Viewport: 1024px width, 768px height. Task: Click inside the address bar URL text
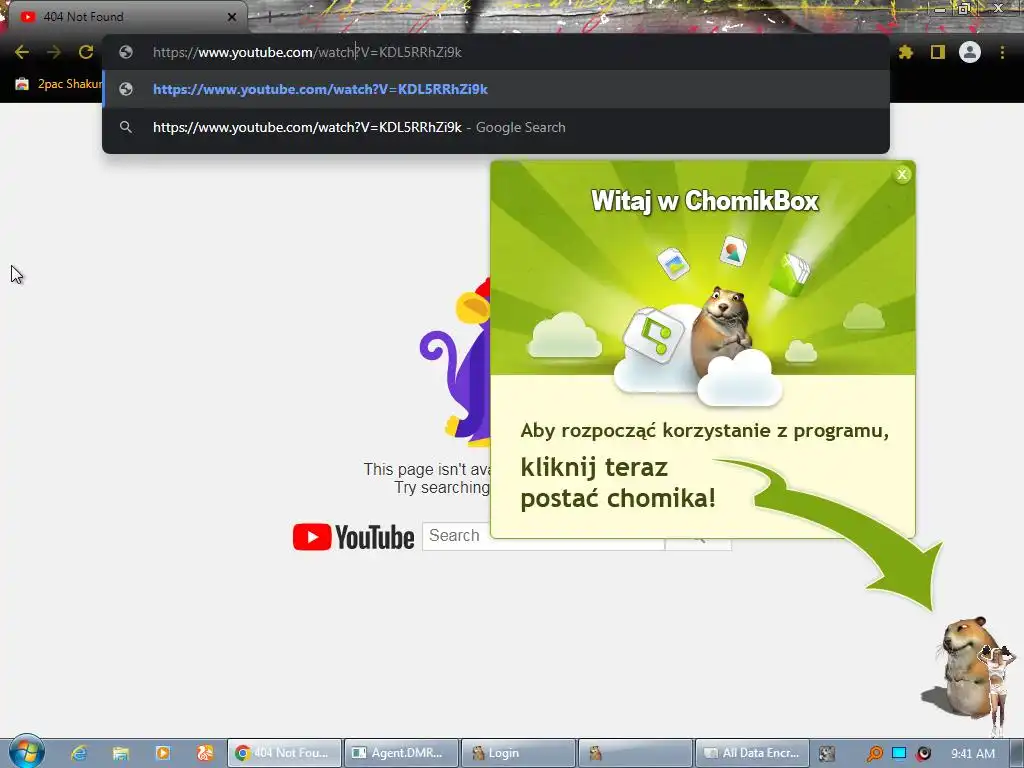(307, 52)
